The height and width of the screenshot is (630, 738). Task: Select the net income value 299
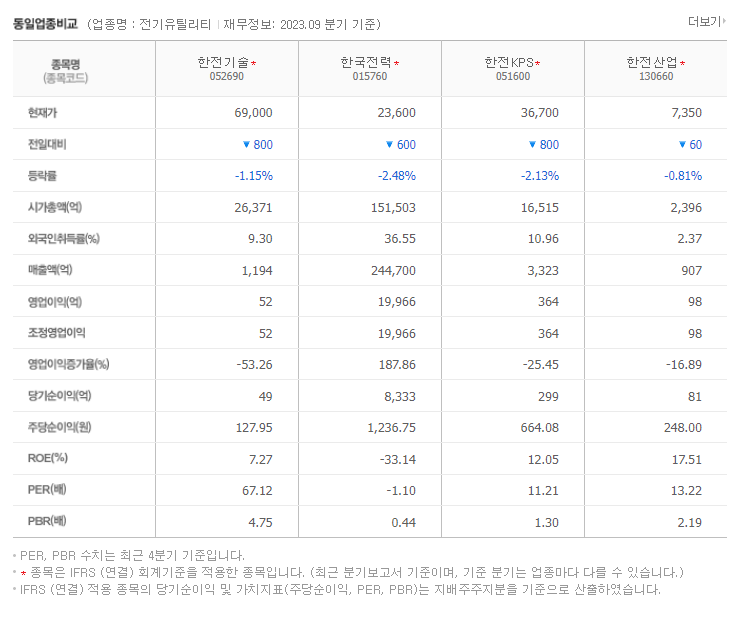click(x=548, y=397)
